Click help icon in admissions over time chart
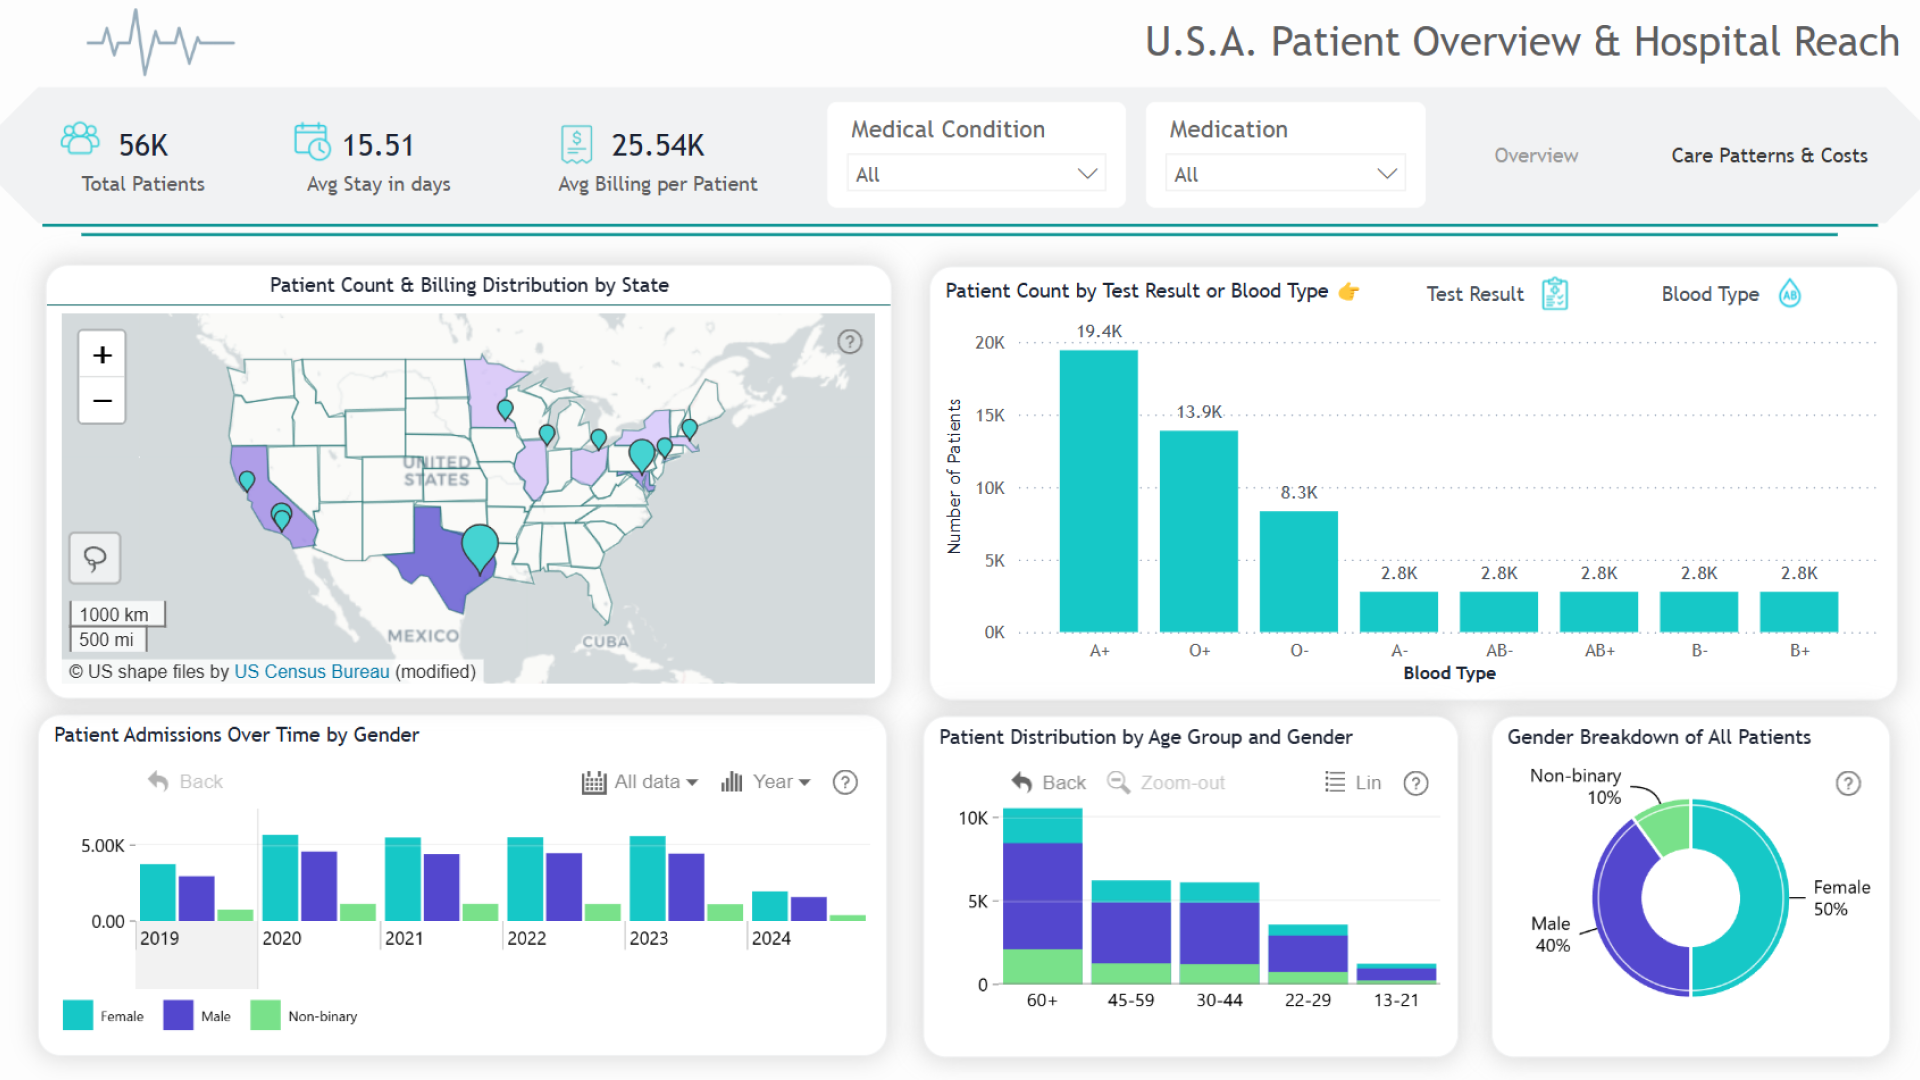Screen dimensions: 1920x1080 (x=845, y=783)
